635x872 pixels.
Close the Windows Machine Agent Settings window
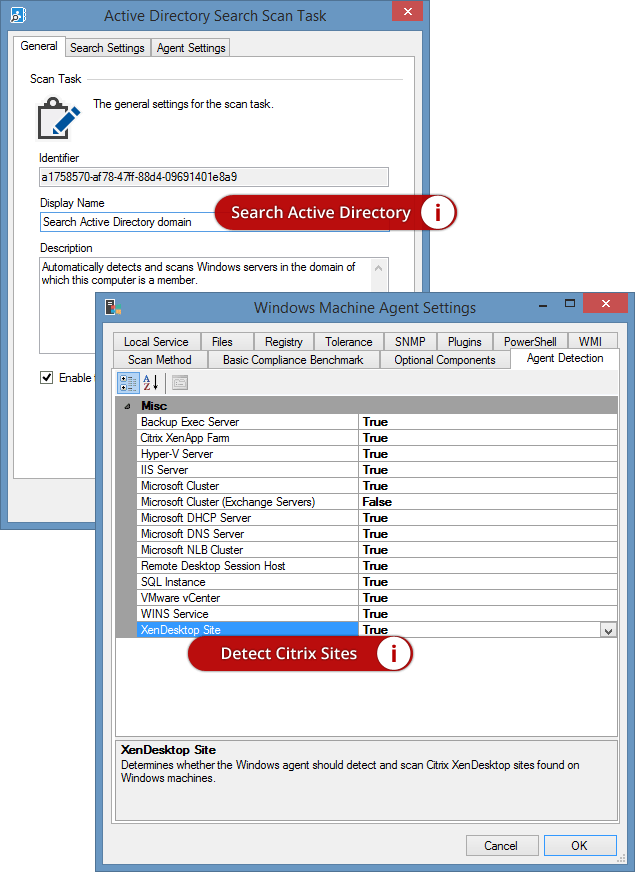(606, 304)
